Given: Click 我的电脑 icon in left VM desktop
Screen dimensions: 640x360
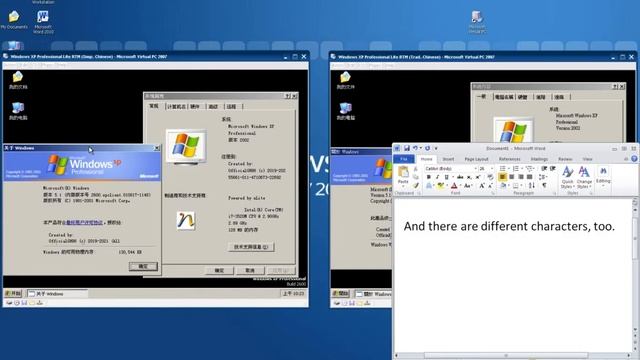Looking at the screenshot, I should click(x=18, y=111).
